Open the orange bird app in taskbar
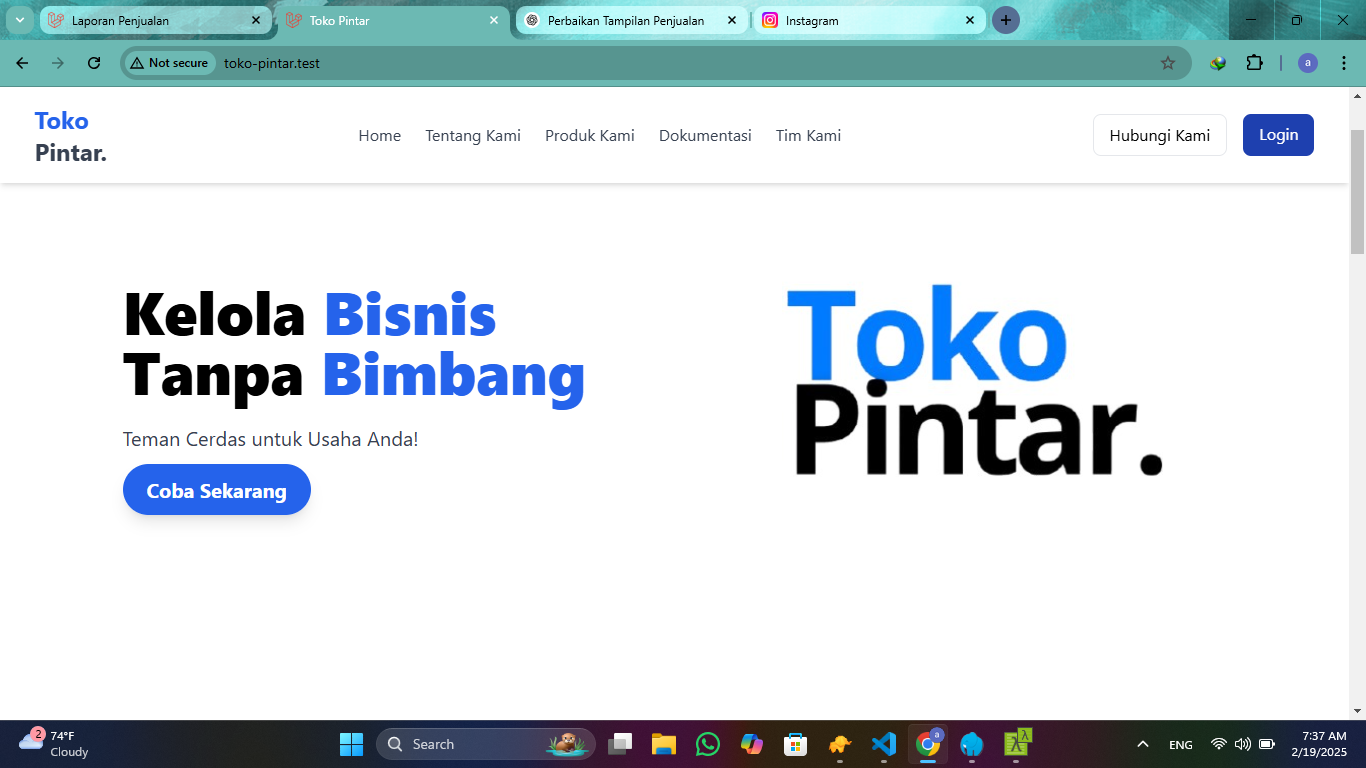 (x=840, y=744)
